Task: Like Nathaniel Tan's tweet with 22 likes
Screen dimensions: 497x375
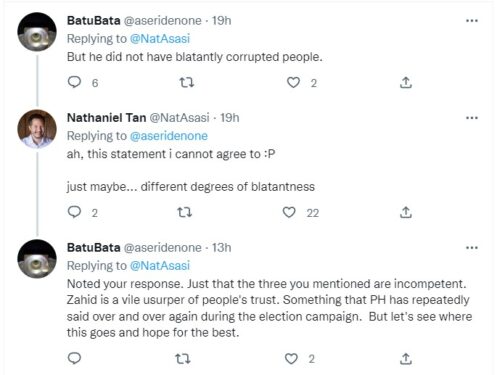Action: pos(289,212)
